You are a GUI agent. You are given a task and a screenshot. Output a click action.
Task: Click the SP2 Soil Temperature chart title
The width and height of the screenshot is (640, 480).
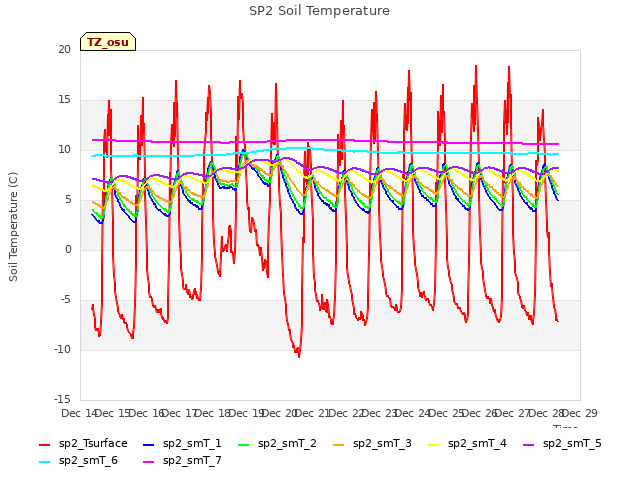coord(319,11)
